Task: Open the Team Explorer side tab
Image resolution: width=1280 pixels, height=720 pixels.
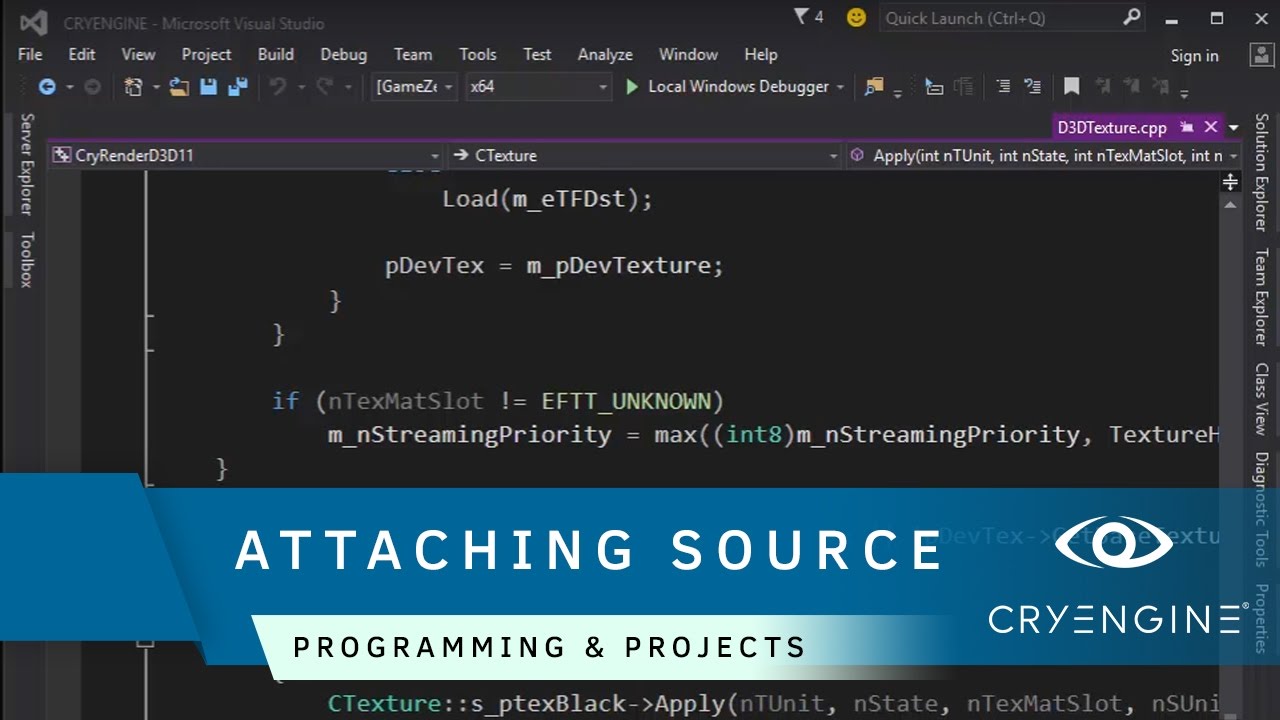Action: coord(1261,297)
